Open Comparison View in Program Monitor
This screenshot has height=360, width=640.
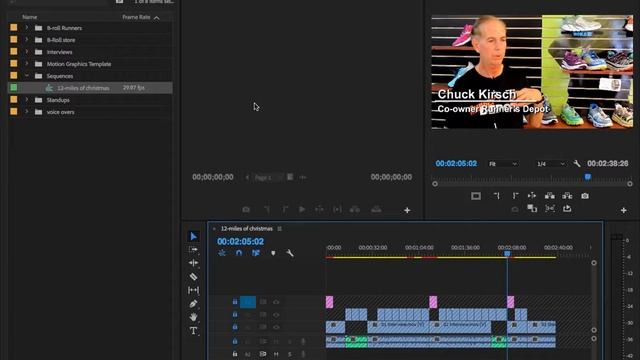pyautogui.click(x=532, y=209)
